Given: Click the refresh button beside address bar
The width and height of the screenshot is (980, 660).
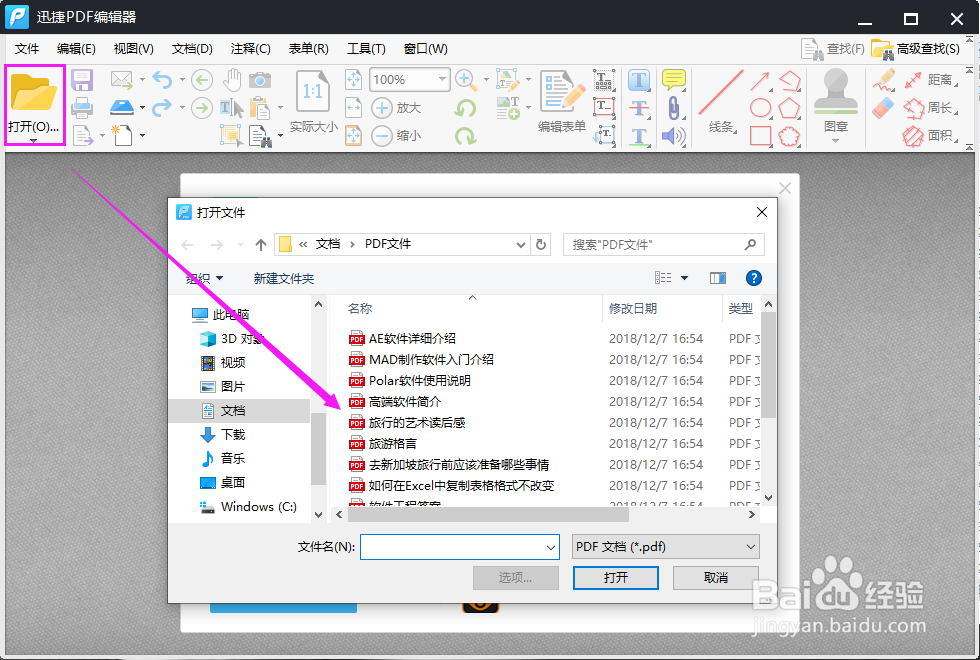Looking at the screenshot, I should click(541, 244).
